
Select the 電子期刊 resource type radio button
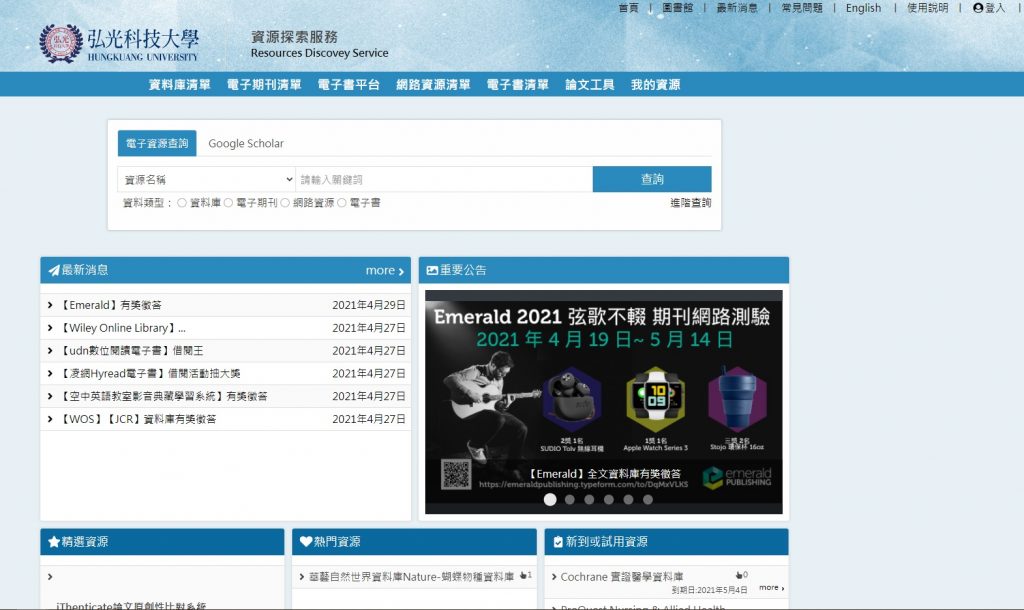[228, 203]
